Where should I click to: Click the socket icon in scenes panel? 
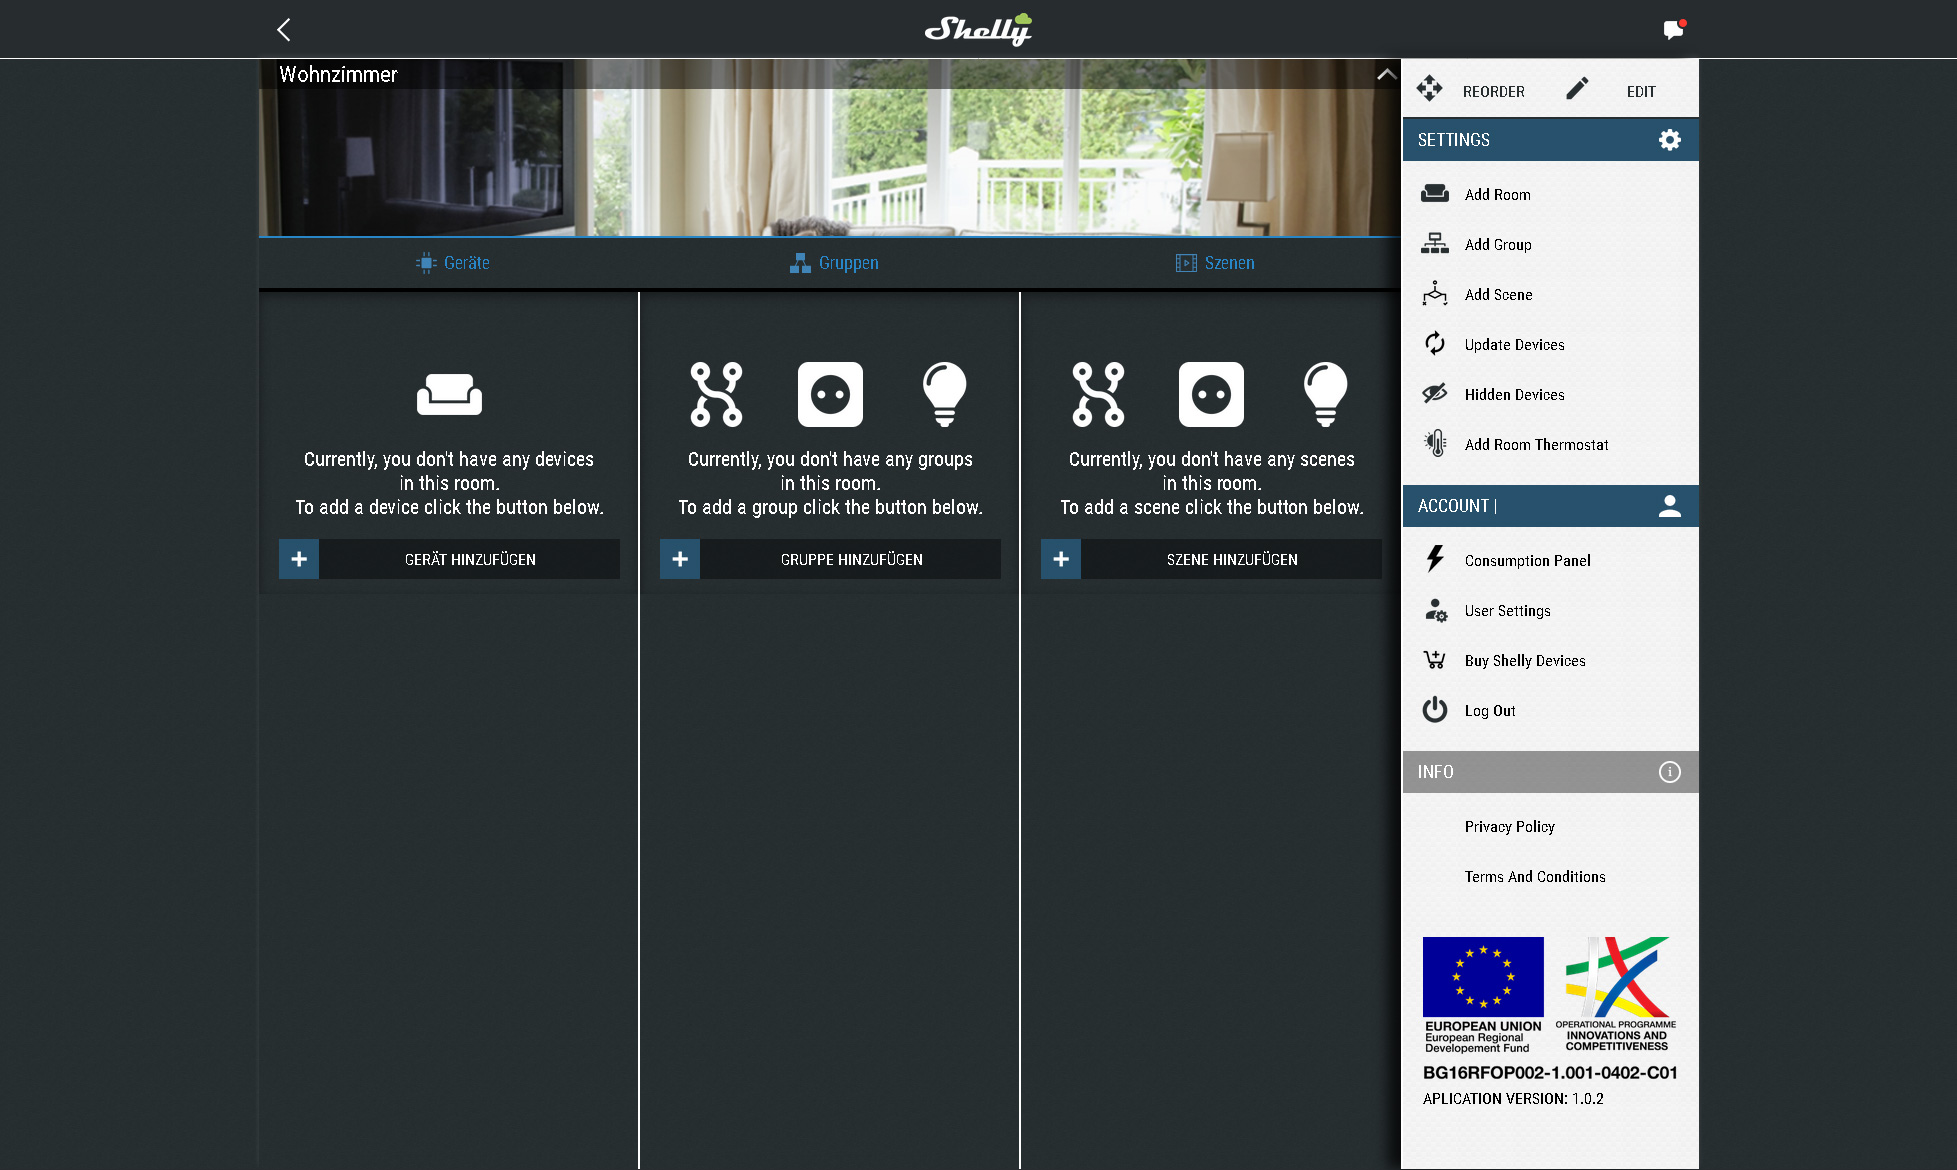(x=1211, y=394)
